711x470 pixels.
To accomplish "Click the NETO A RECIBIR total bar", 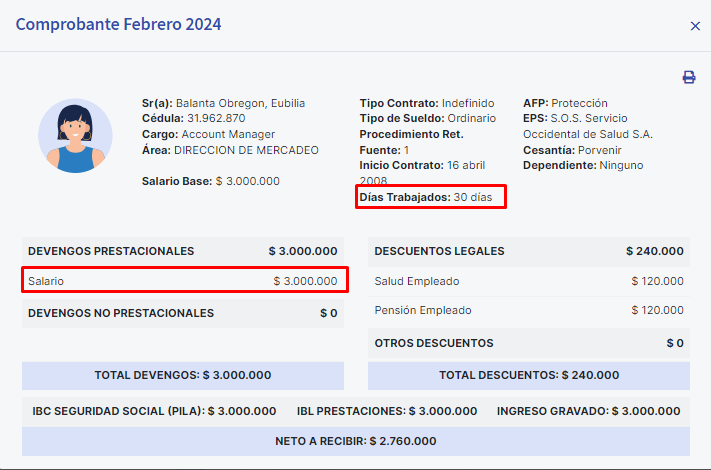I will 356,441.
